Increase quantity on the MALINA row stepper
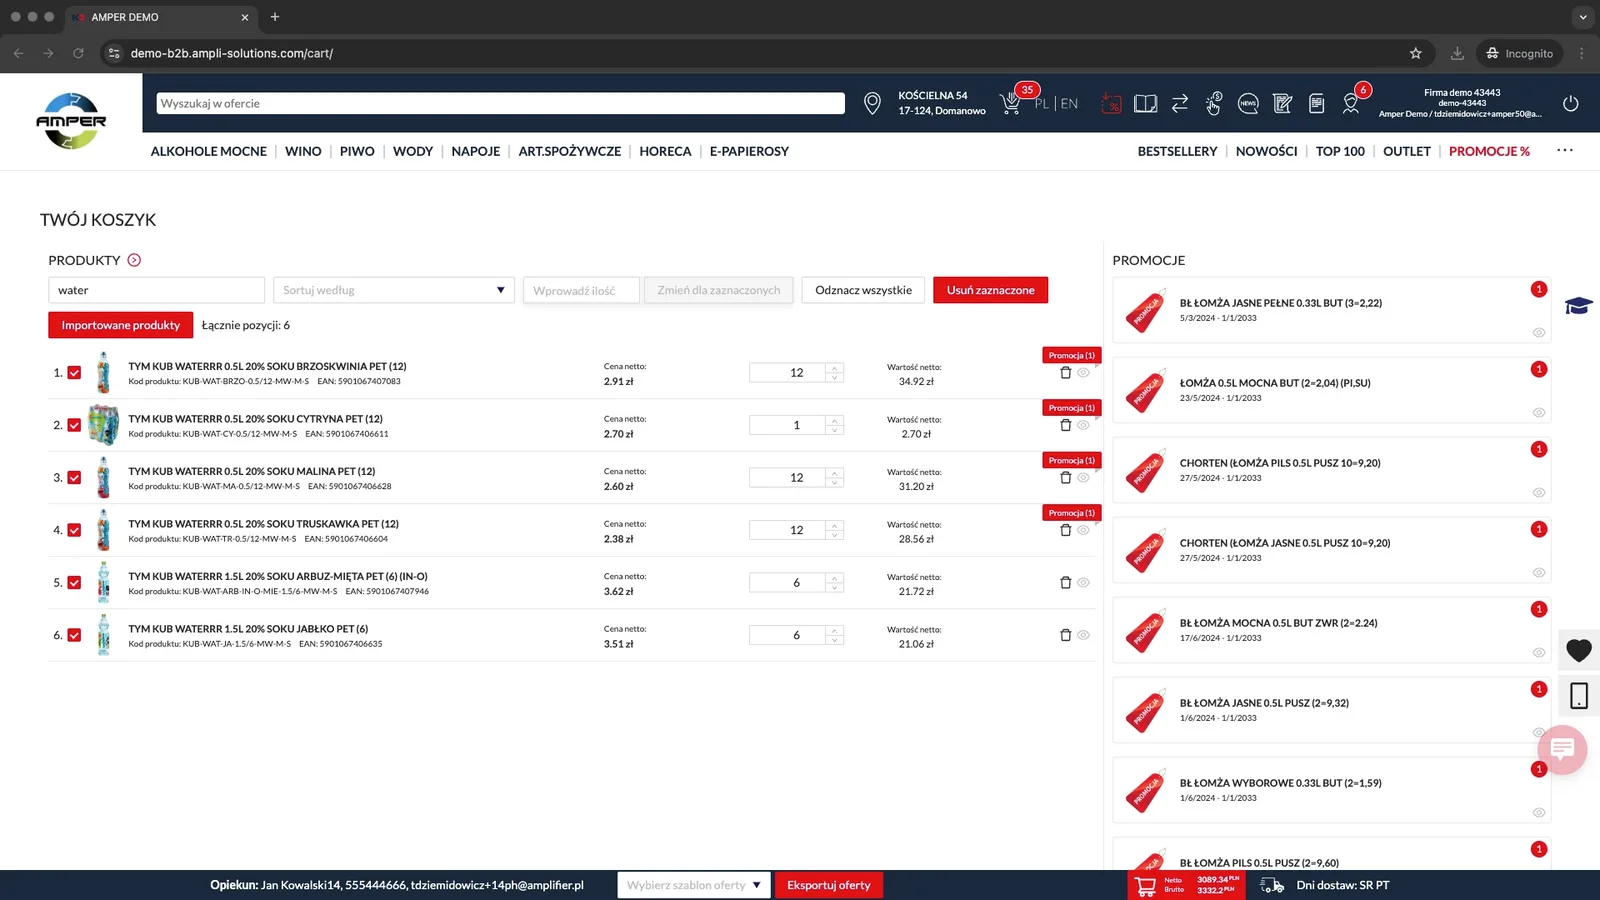 pos(835,472)
